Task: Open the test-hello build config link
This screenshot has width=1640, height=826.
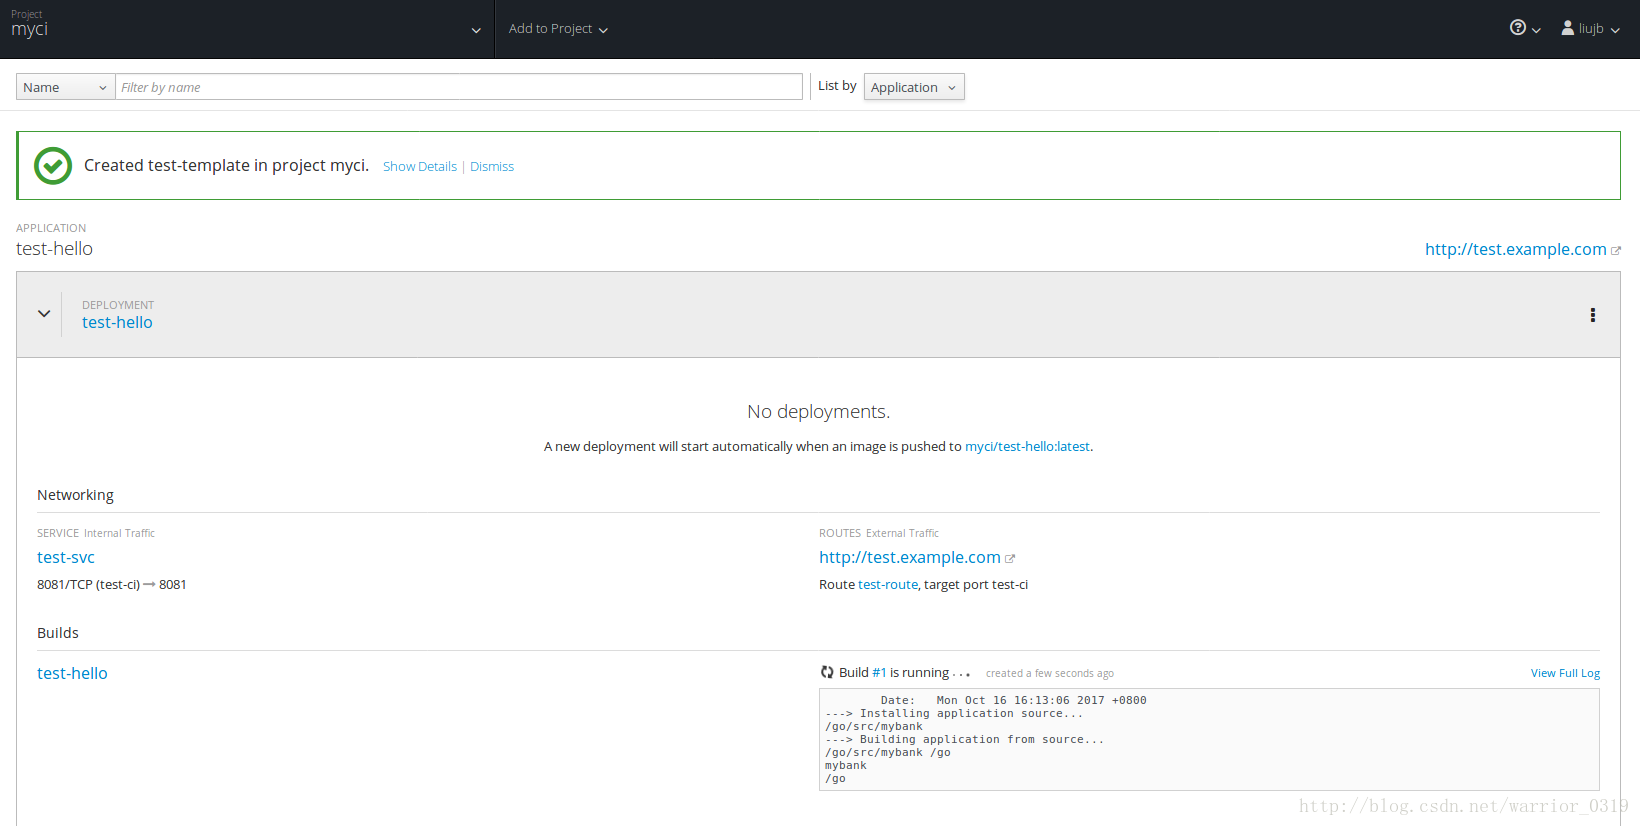Action: [72, 673]
